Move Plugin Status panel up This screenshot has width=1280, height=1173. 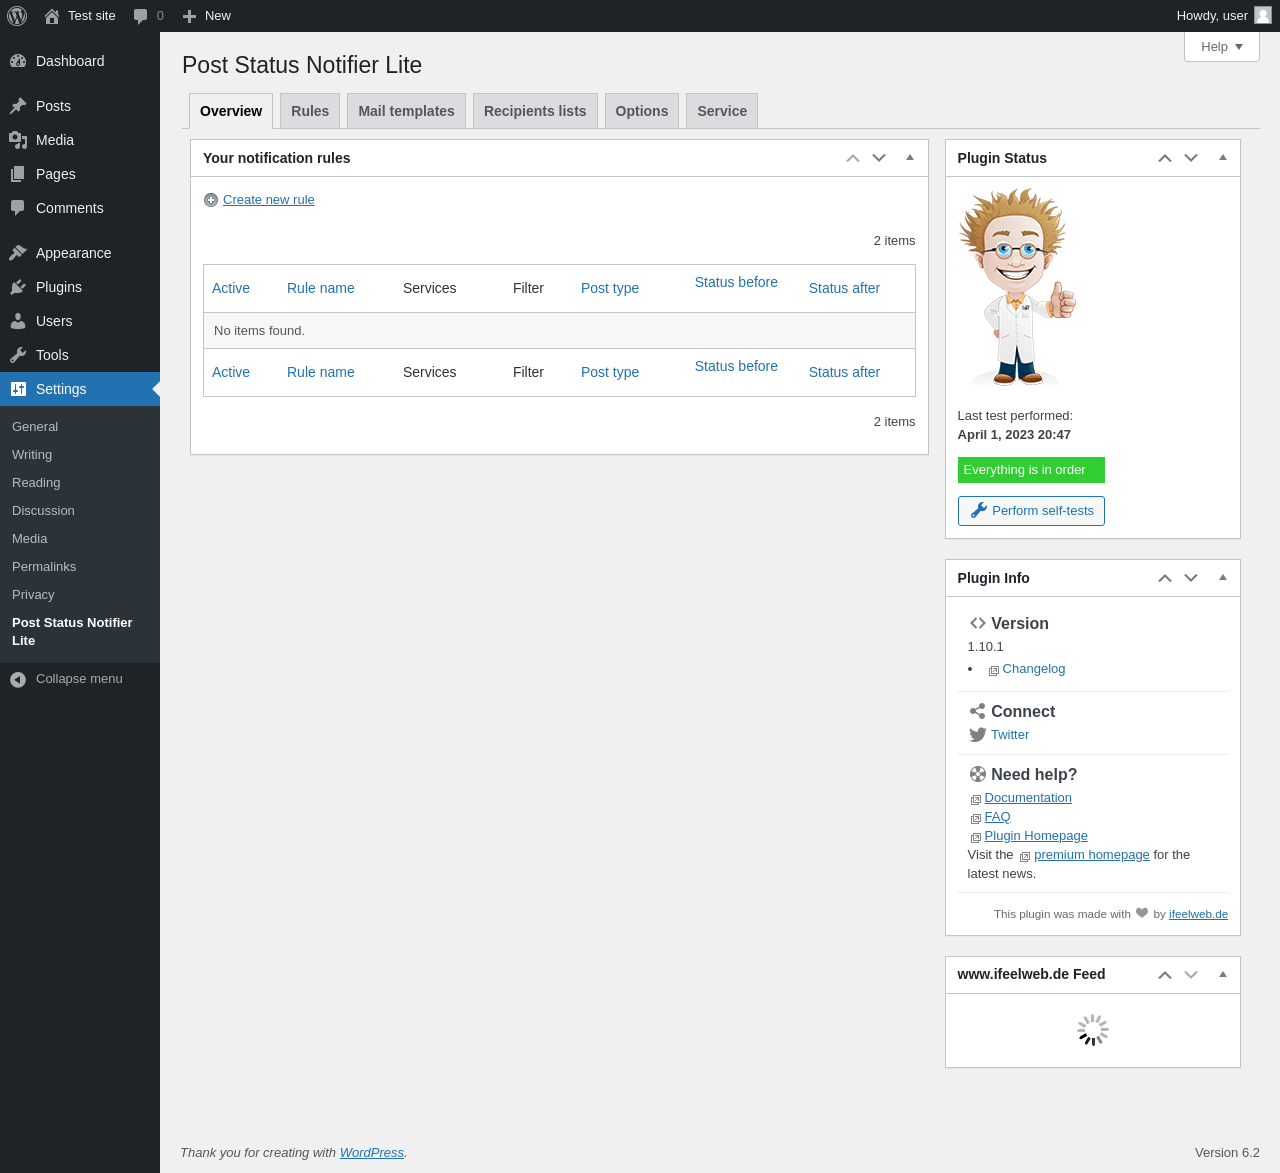click(1165, 158)
